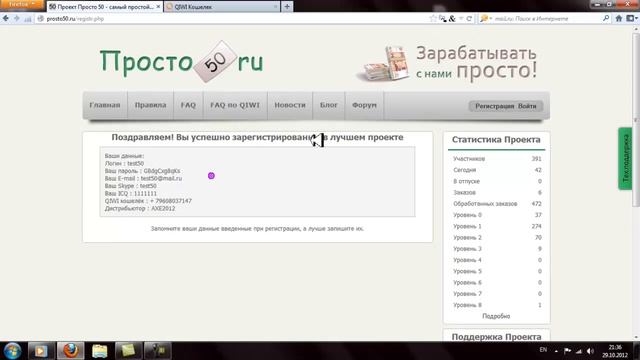640x360 pixels.
Task: Open the green Техподдержка side tab
Action: [x=625, y=158]
